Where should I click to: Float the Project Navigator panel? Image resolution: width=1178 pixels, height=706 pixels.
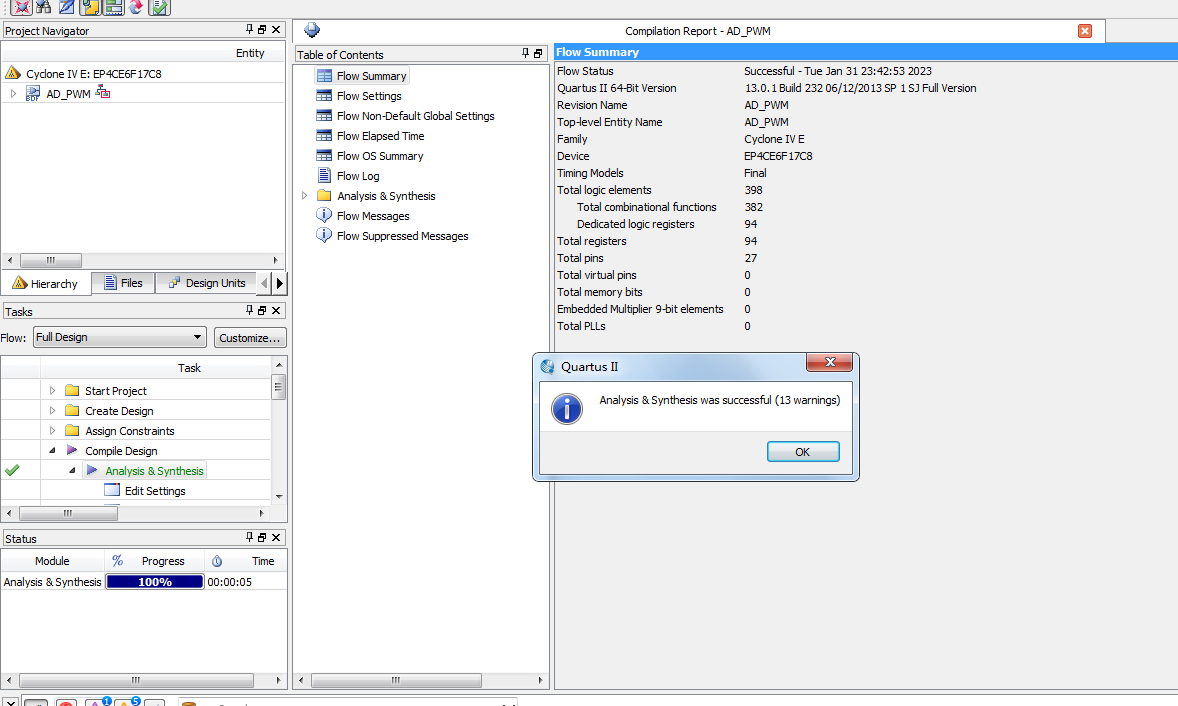[262, 29]
